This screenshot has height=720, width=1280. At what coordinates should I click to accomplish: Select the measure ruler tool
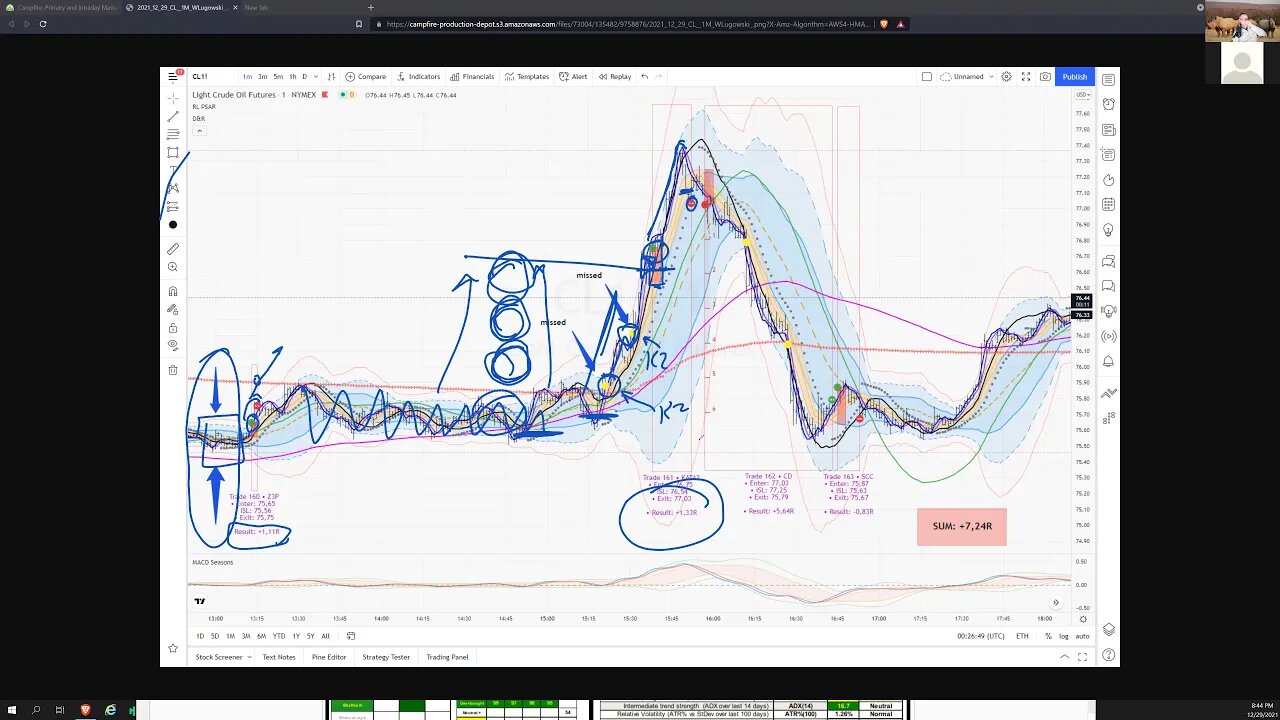(x=173, y=249)
